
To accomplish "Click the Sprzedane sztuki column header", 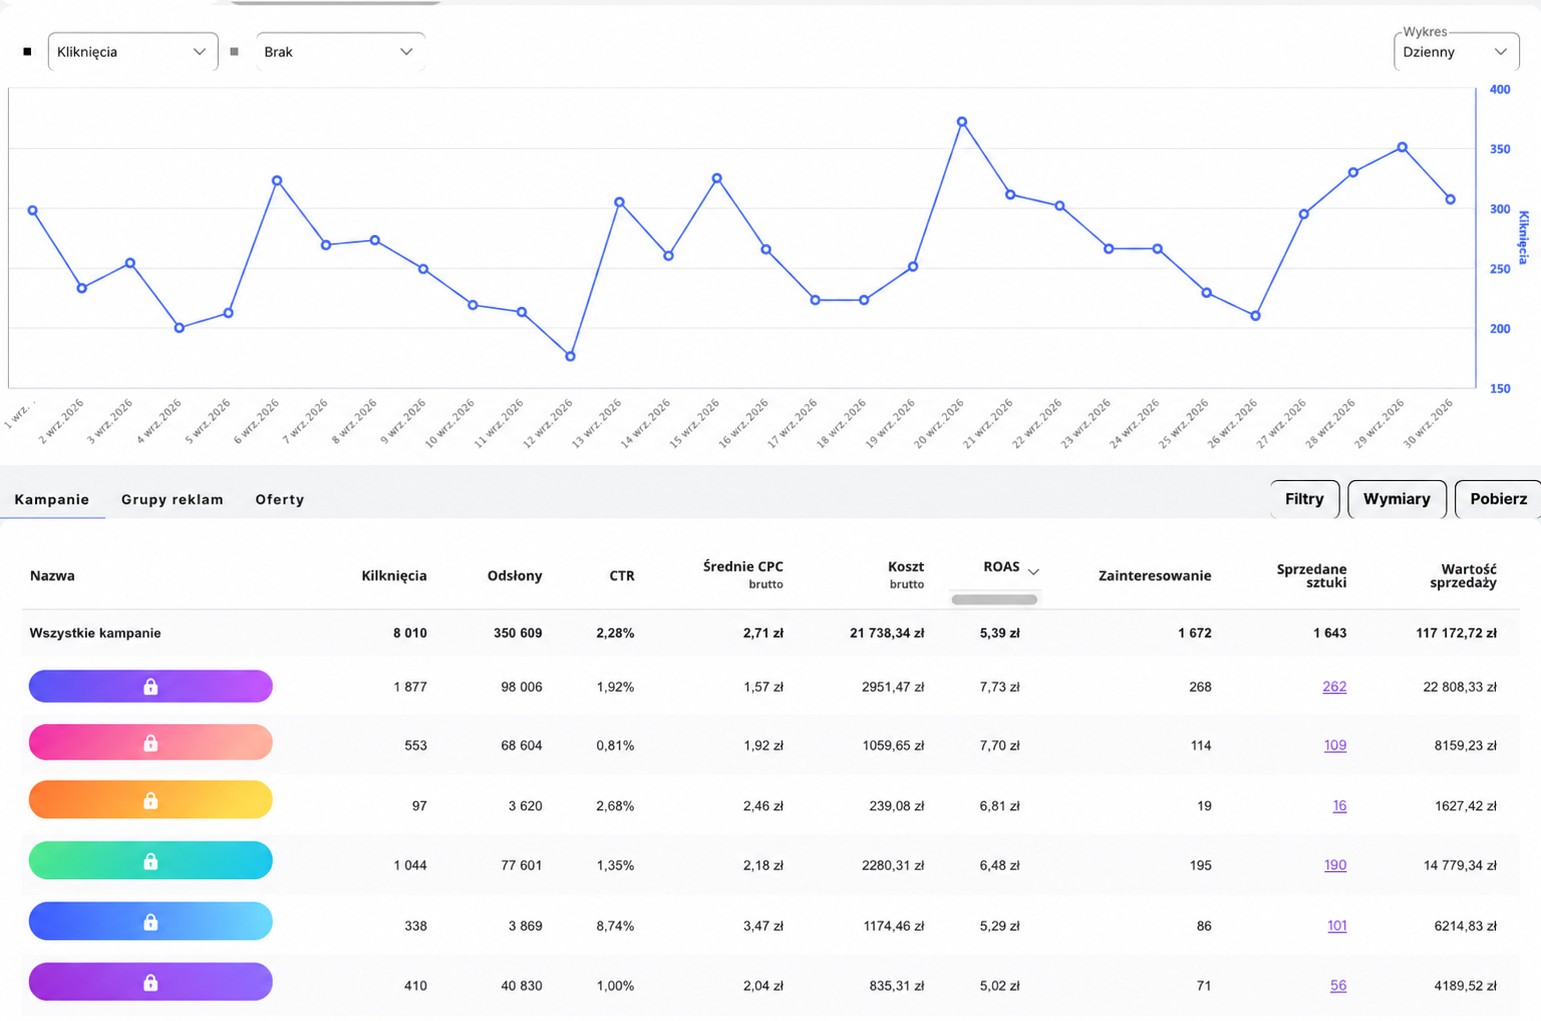I will pyautogui.click(x=1312, y=575).
